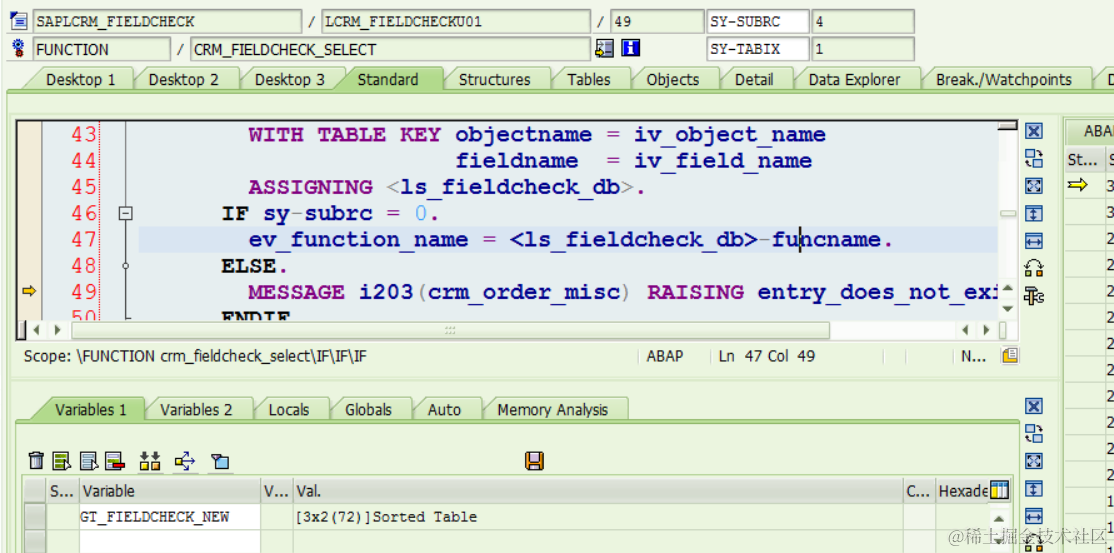This screenshot has height=553, width=1114.
Task: Click the information icon next to CRM_FIELDCHECK_SELECT
Action: click(631, 48)
